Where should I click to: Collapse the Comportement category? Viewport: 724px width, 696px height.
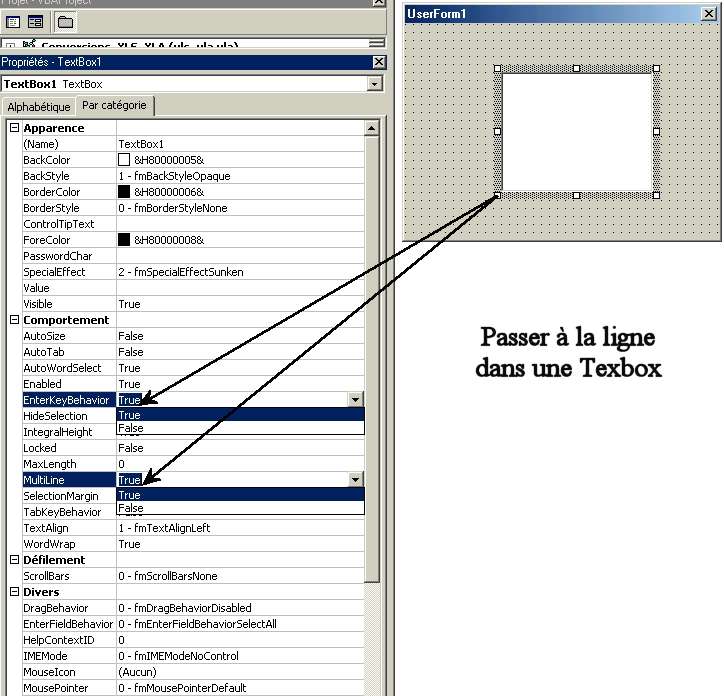(x=14, y=320)
